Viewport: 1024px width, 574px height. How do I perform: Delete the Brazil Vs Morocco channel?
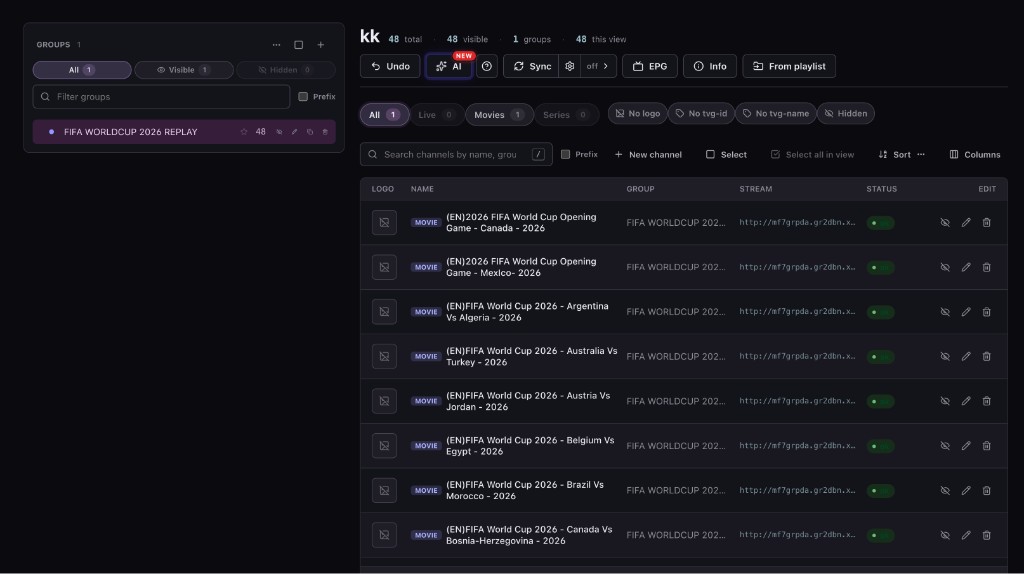point(987,490)
